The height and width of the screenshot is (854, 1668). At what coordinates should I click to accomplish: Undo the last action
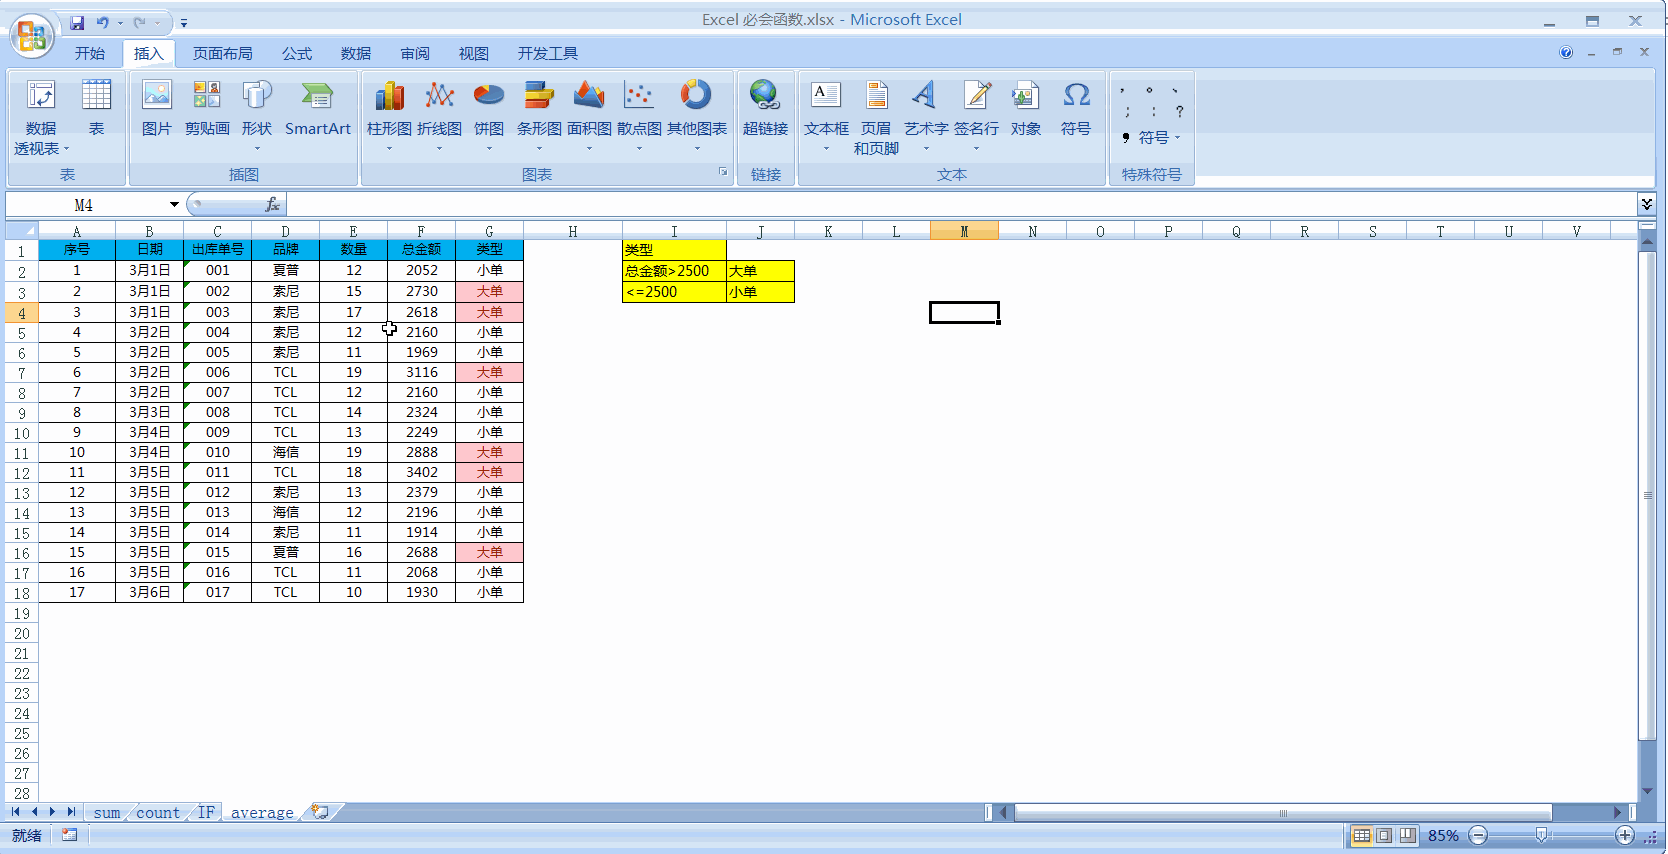pyautogui.click(x=102, y=22)
